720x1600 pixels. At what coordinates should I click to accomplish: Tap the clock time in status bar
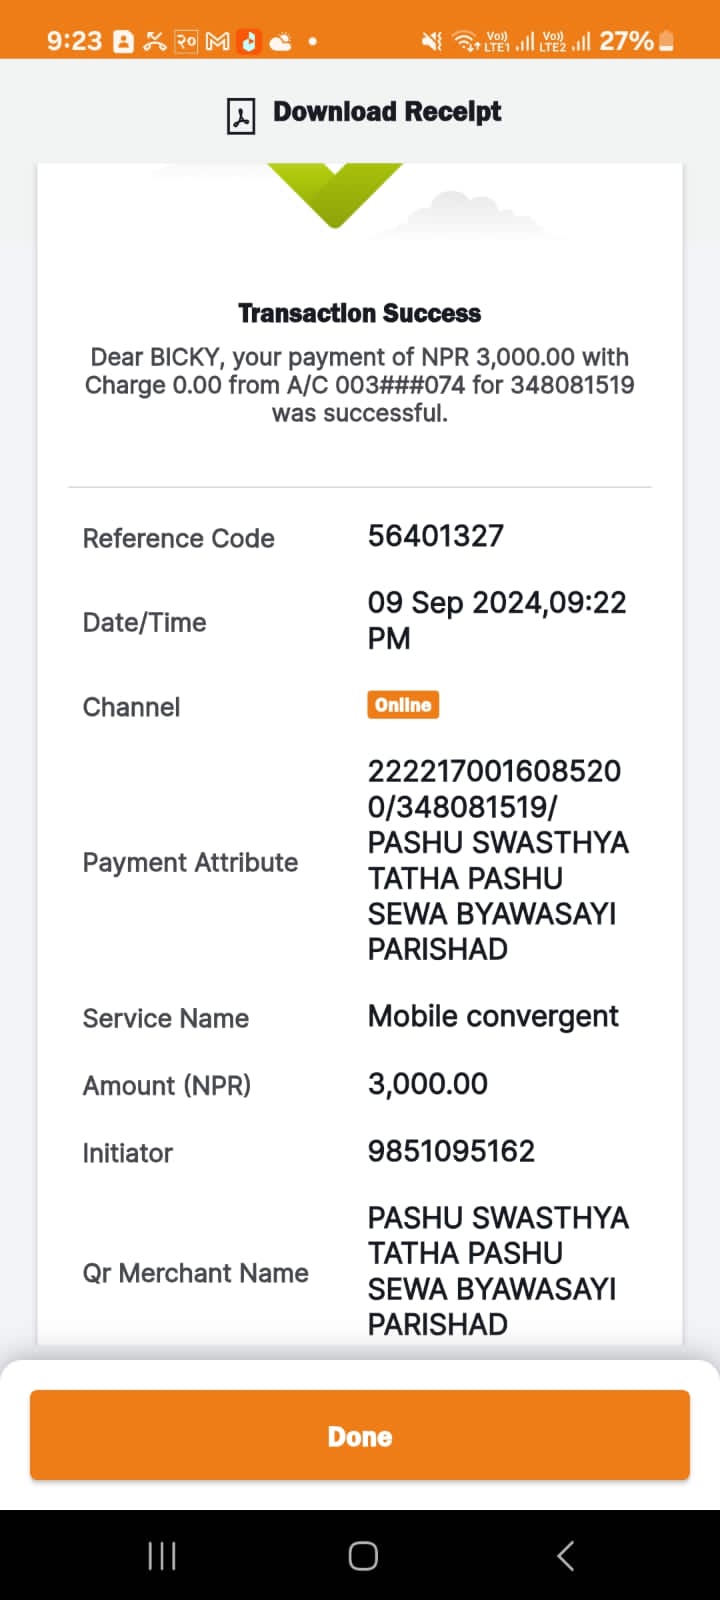pyautogui.click(x=74, y=41)
